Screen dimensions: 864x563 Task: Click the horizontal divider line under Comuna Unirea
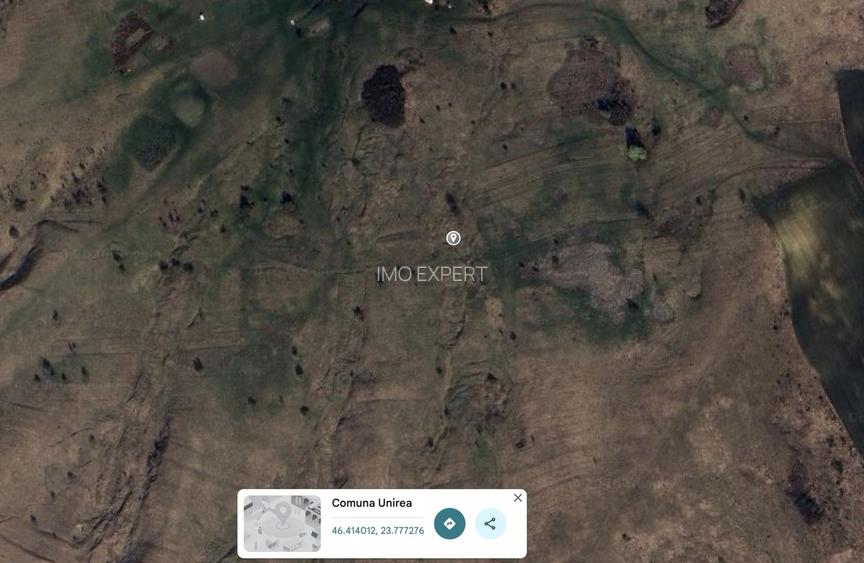[x=377, y=518]
